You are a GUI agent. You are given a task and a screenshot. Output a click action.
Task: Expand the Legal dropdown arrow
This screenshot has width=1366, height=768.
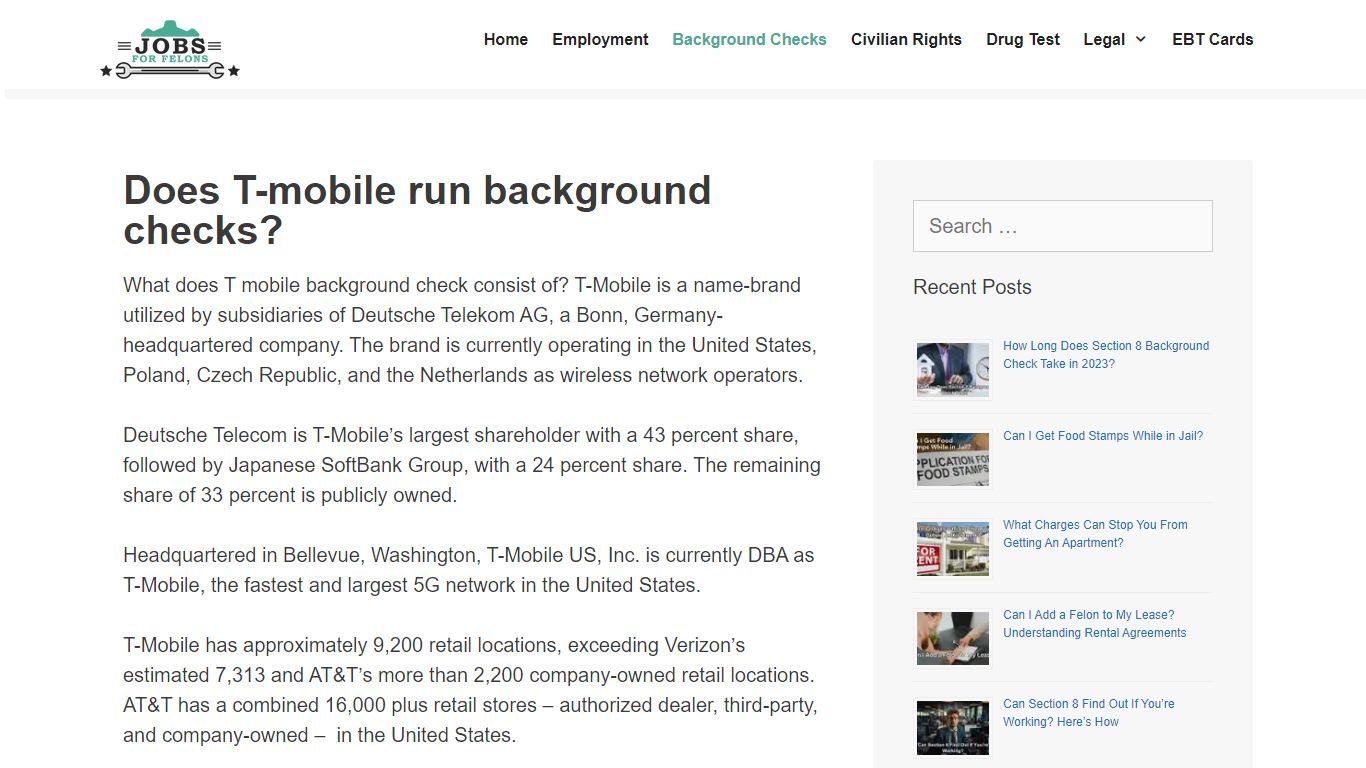point(1140,40)
